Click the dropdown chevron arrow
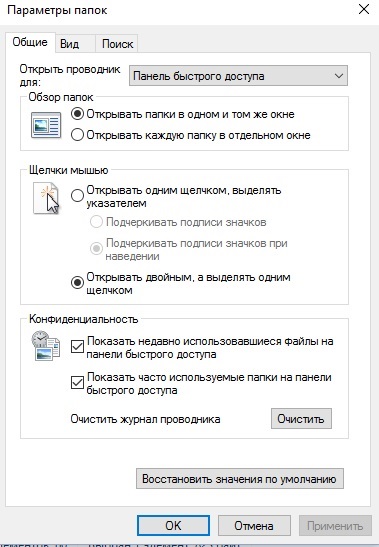Viewport: 379px width, 547px height. click(339, 76)
